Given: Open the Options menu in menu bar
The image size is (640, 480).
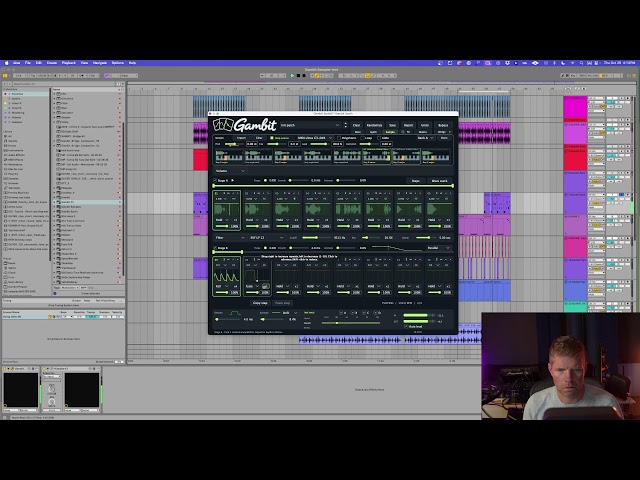Looking at the screenshot, I should click(x=118, y=63).
